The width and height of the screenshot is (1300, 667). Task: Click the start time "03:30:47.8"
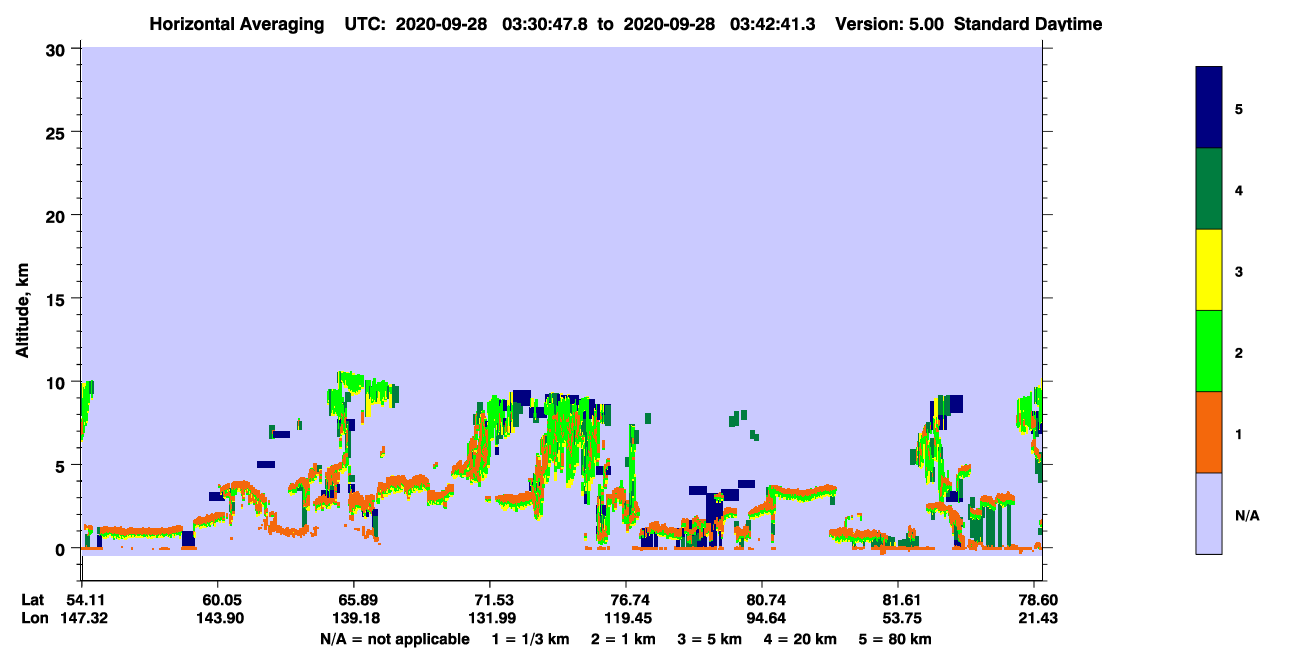(x=546, y=24)
